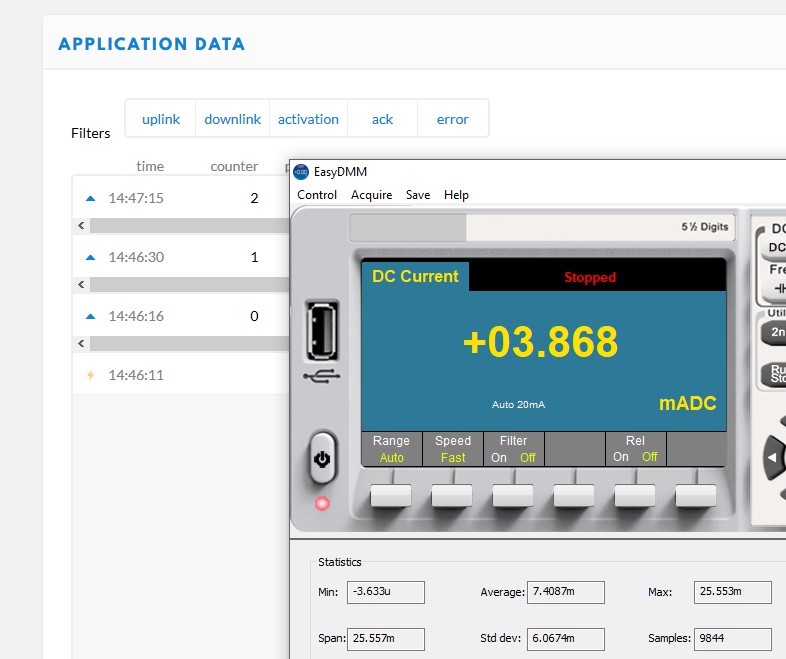Click the 14:46:11 activation timestamp

pos(136,375)
